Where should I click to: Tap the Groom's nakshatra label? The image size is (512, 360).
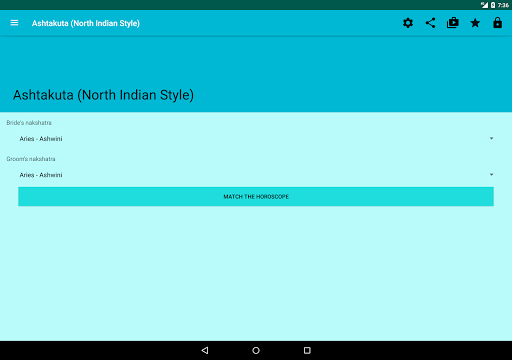[31, 159]
